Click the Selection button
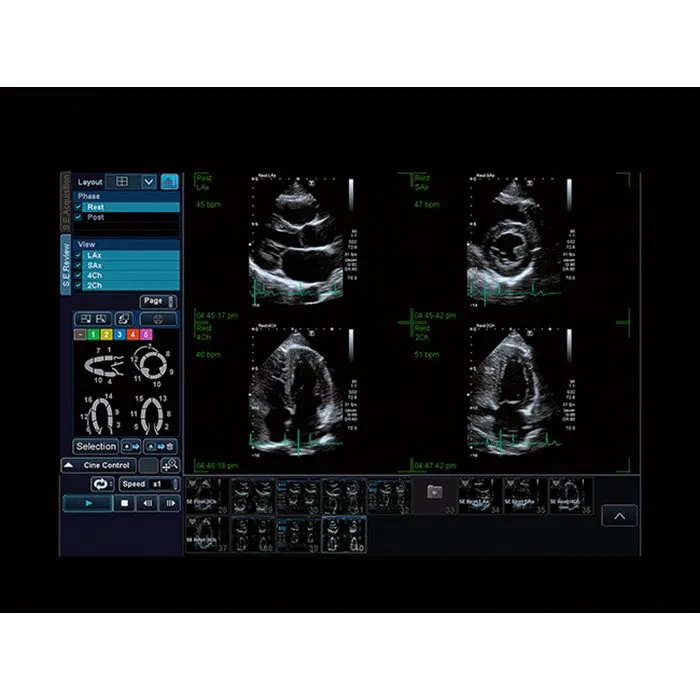The height and width of the screenshot is (700, 700). tap(96, 446)
